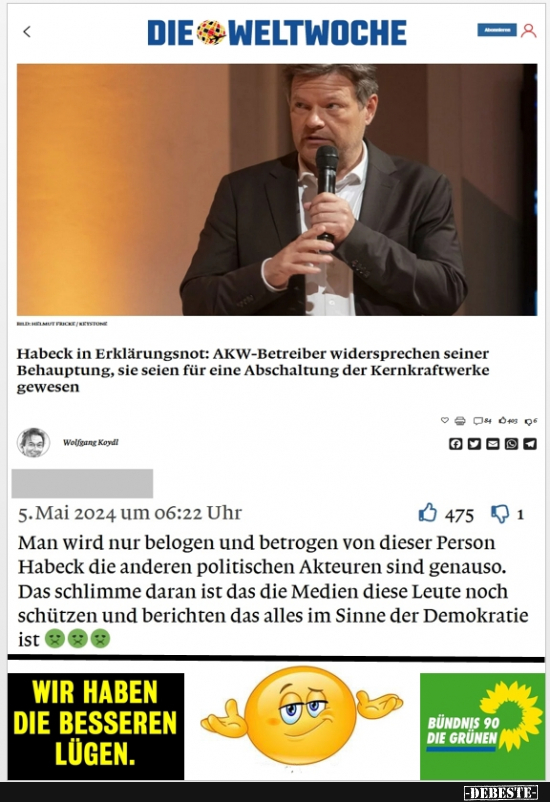Viewport: 550px width, 802px height.
Task: Open the Die Weltwoche logo homepage
Action: point(277,32)
